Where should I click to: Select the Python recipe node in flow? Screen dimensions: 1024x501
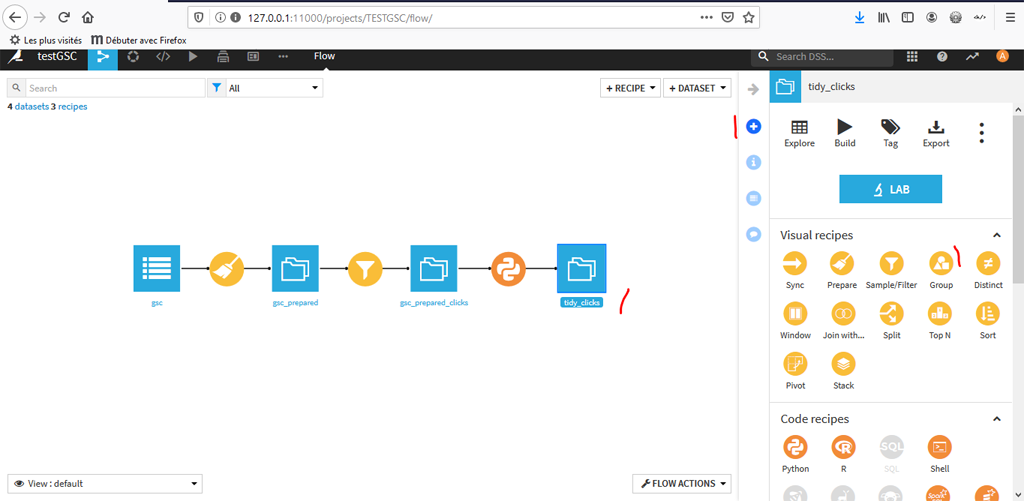coord(508,268)
